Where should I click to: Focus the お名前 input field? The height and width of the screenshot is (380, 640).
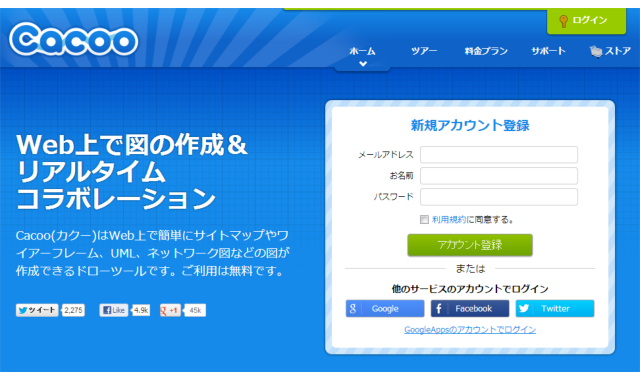coord(499,176)
